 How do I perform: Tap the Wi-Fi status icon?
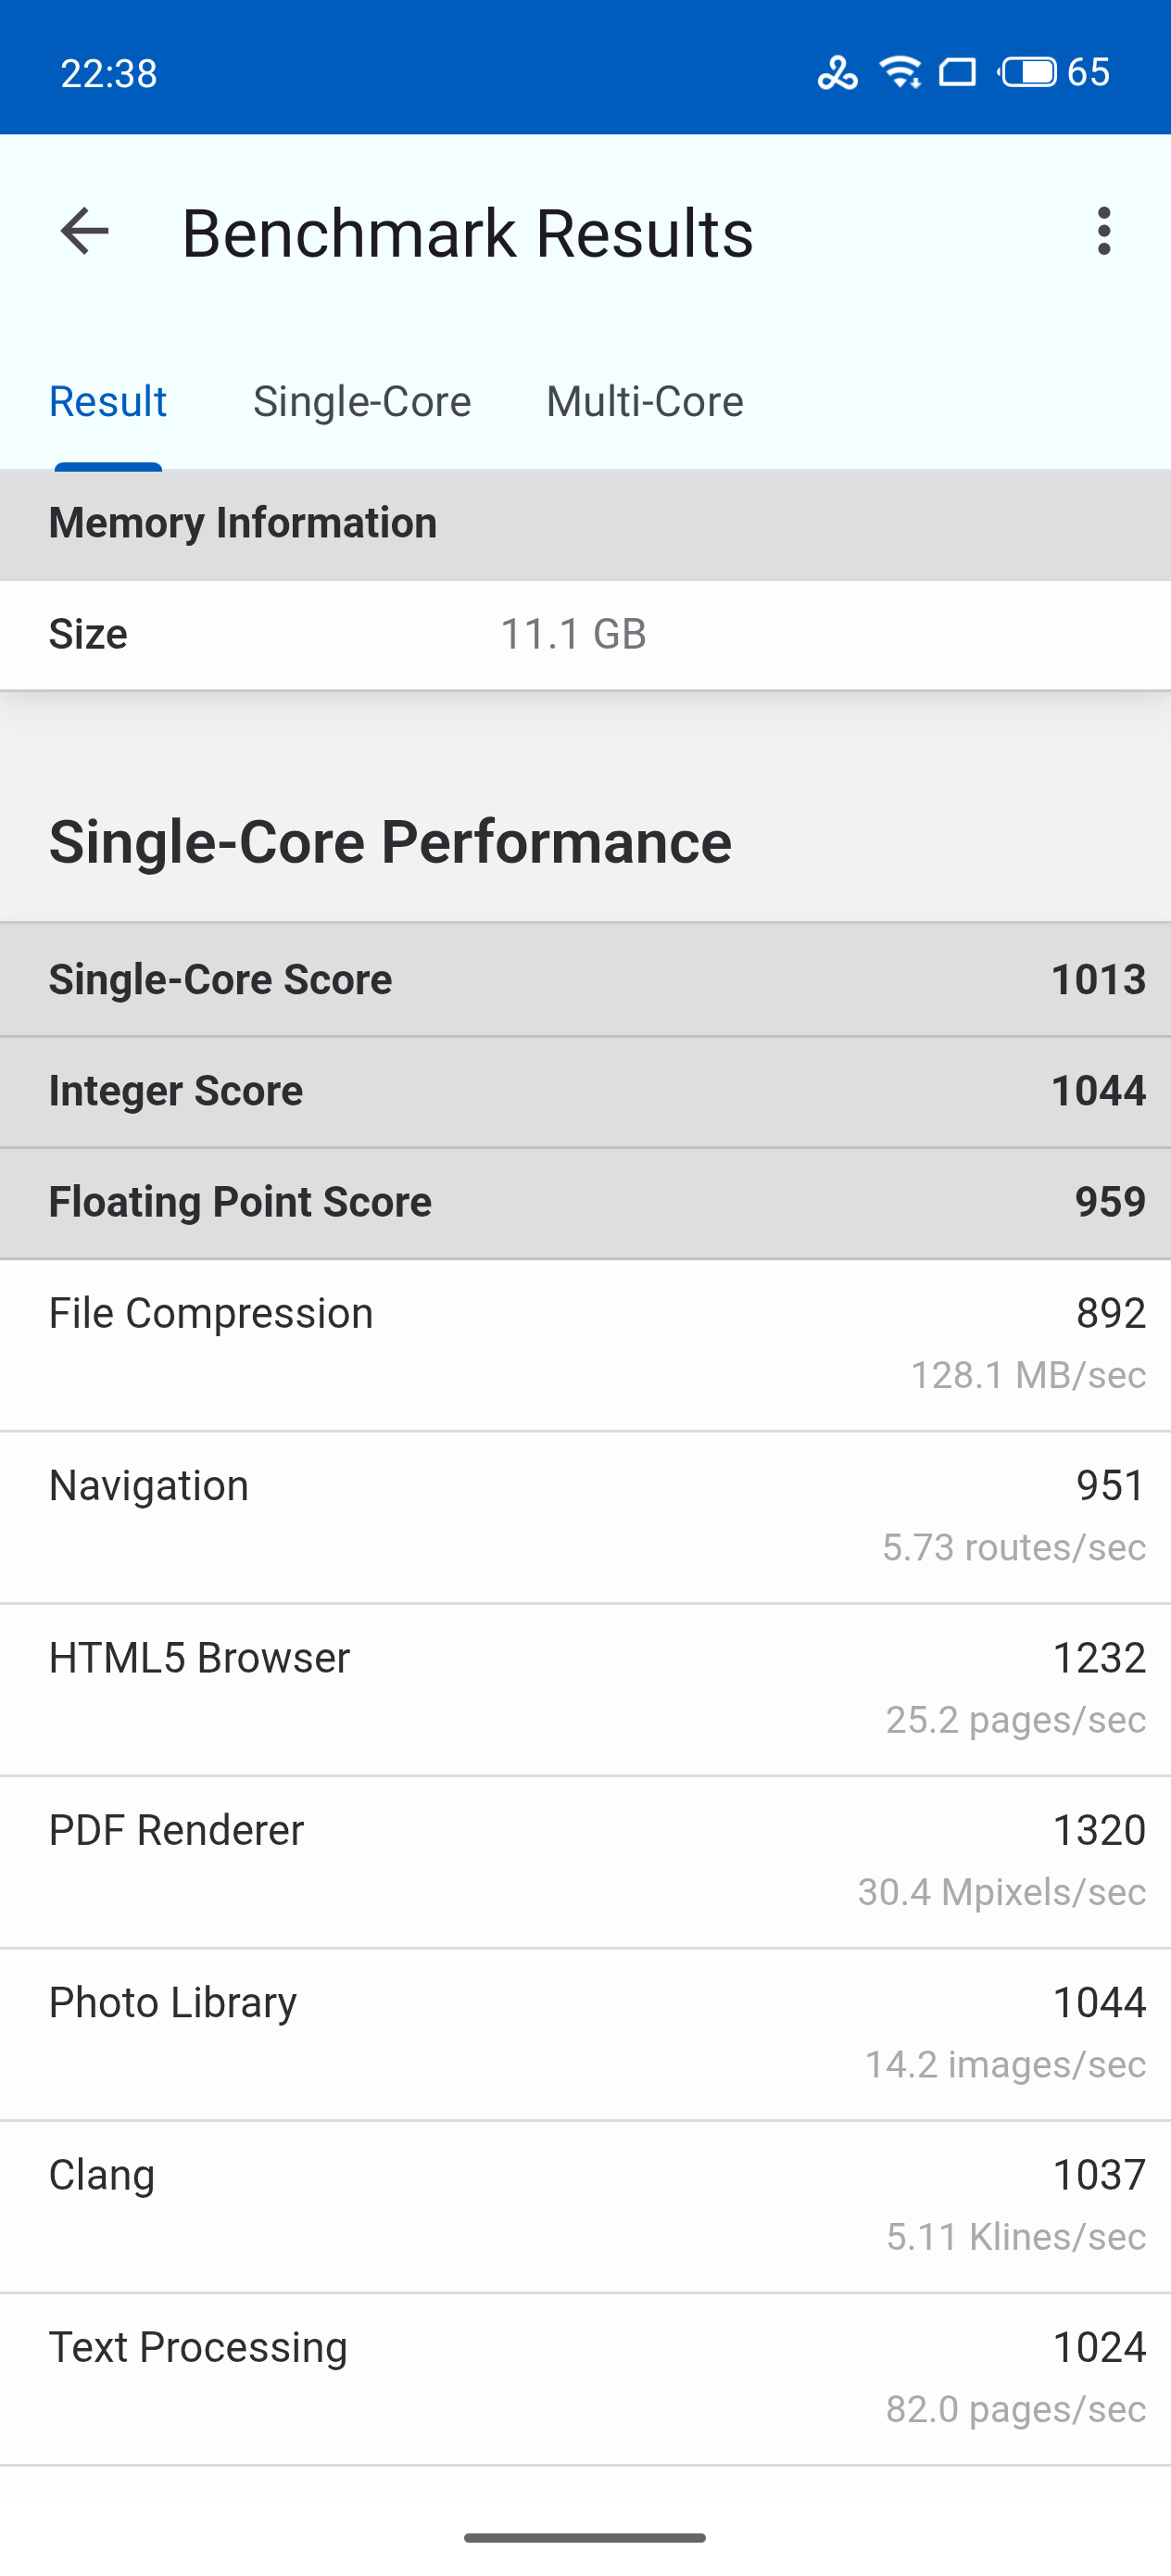(x=900, y=72)
